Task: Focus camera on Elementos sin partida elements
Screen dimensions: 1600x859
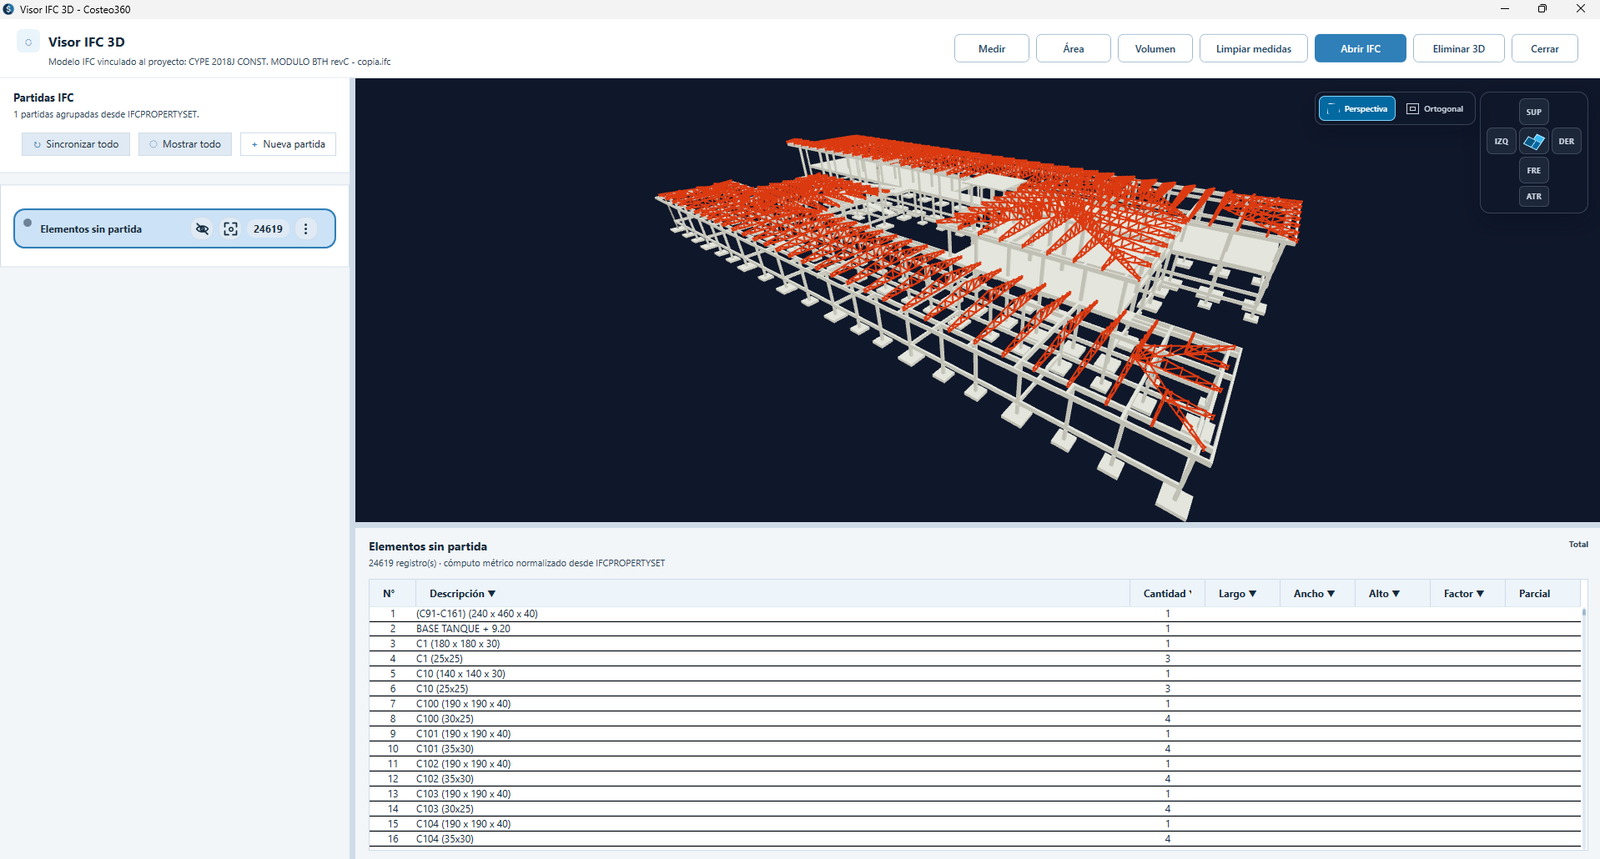Action: [x=231, y=229]
